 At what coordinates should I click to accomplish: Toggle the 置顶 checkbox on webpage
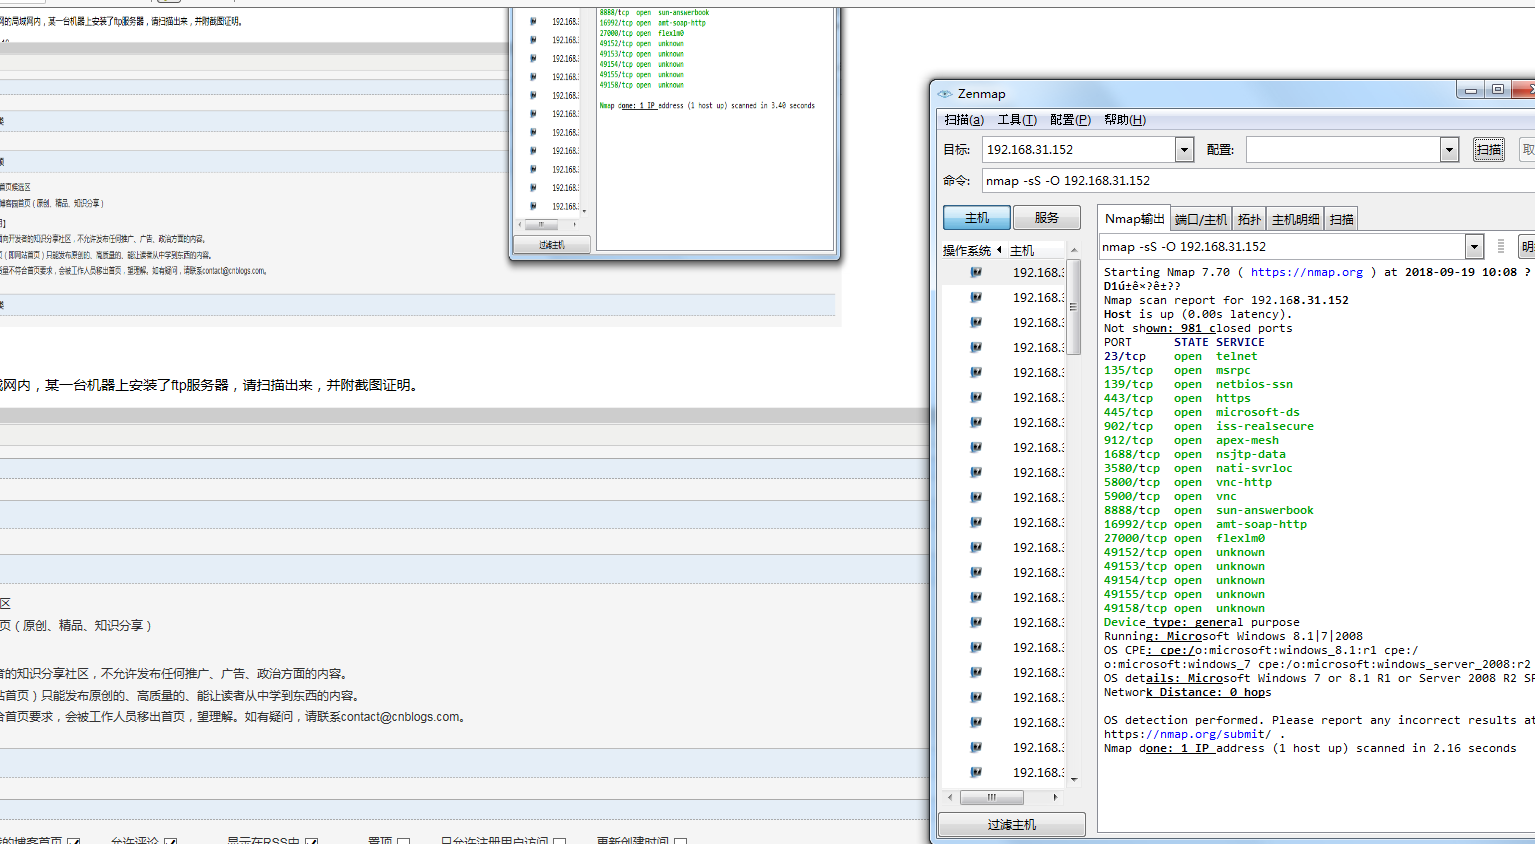coord(403,842)
